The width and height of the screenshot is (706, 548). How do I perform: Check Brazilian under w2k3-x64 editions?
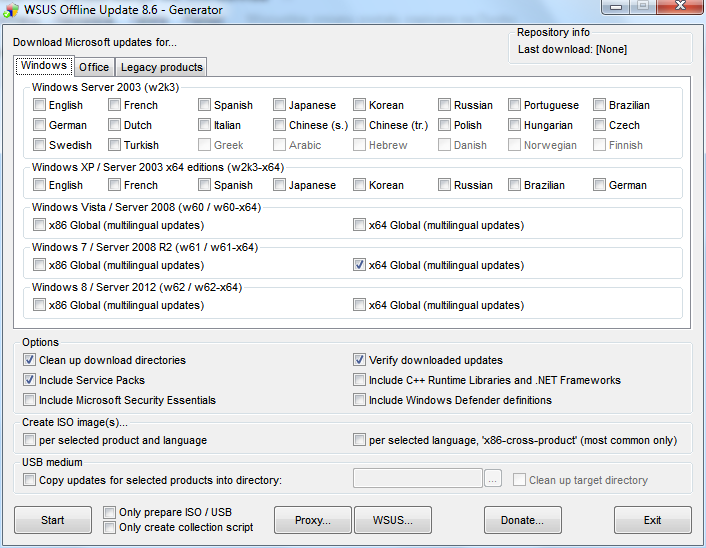(x=514, y=185)
